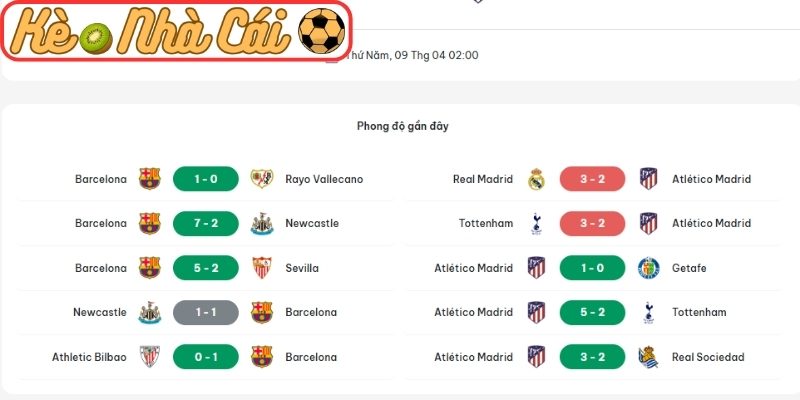This screenshot has width=800, height=400.
Task: Click the Sevilla club crest
Action: [x=261, y=268]
